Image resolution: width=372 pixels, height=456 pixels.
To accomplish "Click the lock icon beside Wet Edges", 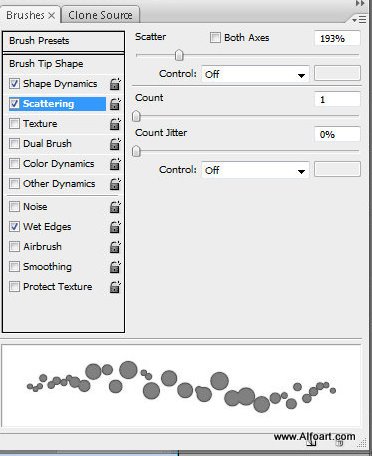I will [x=115, y=227].
